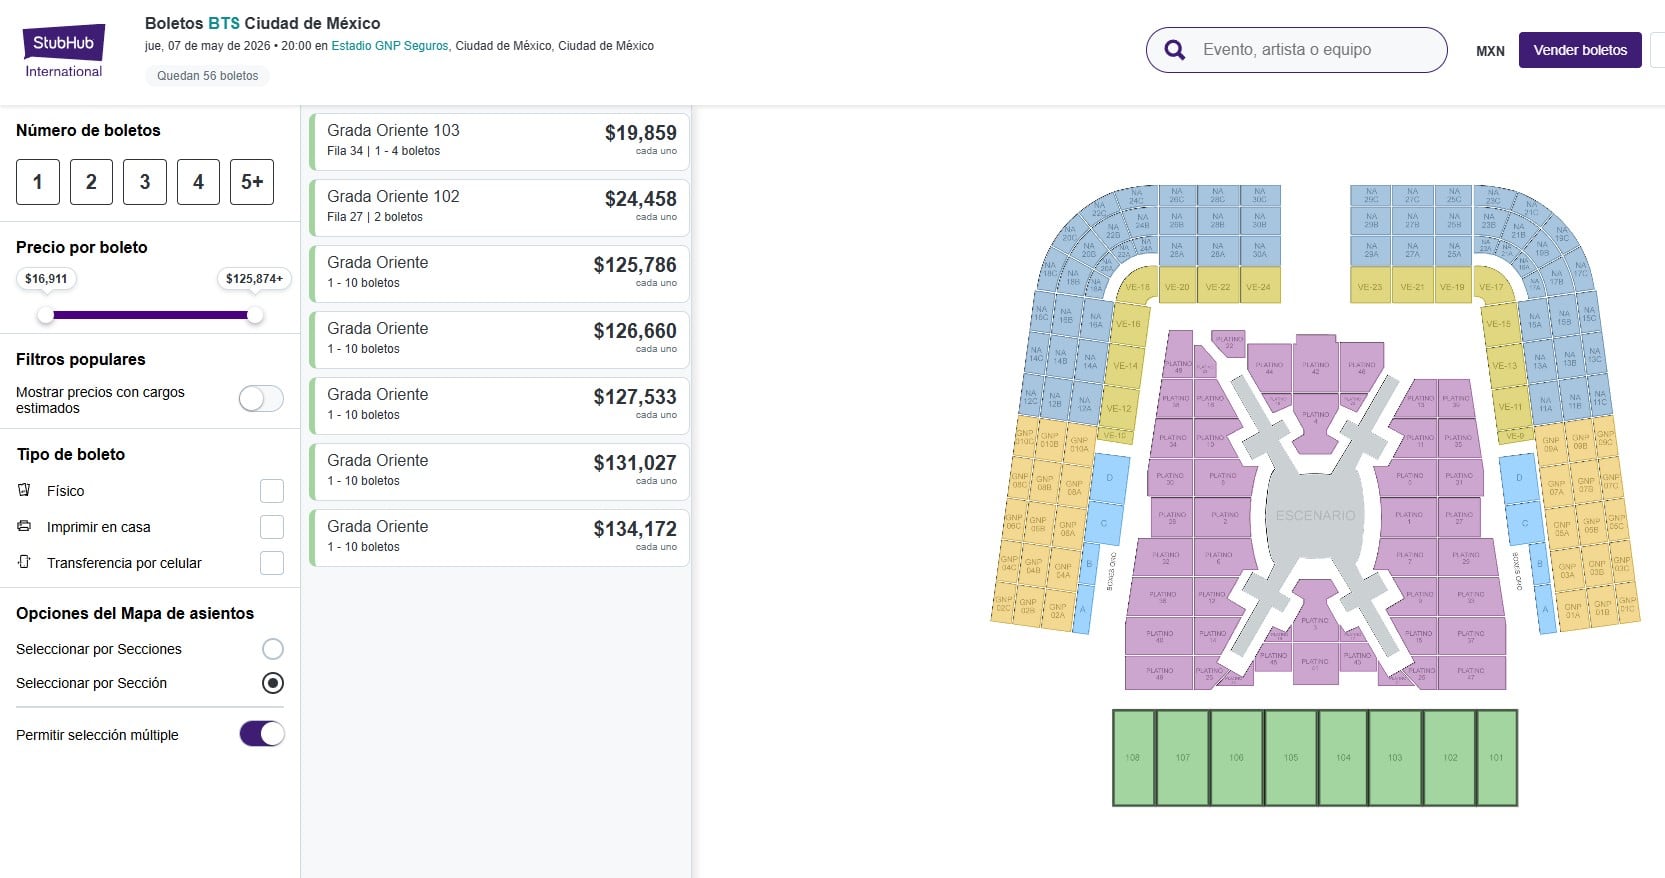Select quantity filter 5+

[x=251, y=182]
